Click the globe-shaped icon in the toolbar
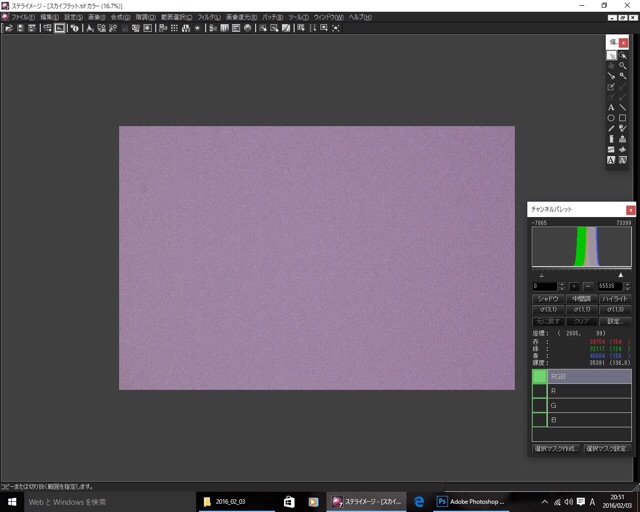Viewport: 640px width, 512px height. (x=247, y=28)
